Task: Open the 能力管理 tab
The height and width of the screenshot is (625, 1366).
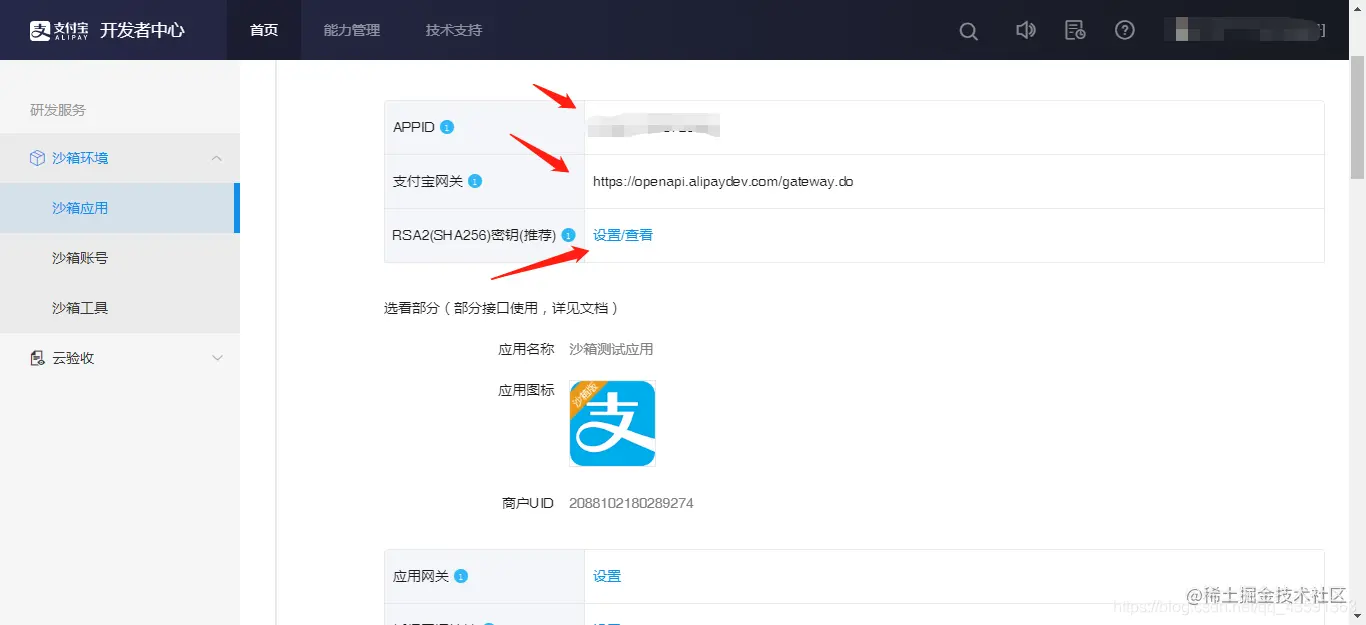Action: [x=352, y=30]
